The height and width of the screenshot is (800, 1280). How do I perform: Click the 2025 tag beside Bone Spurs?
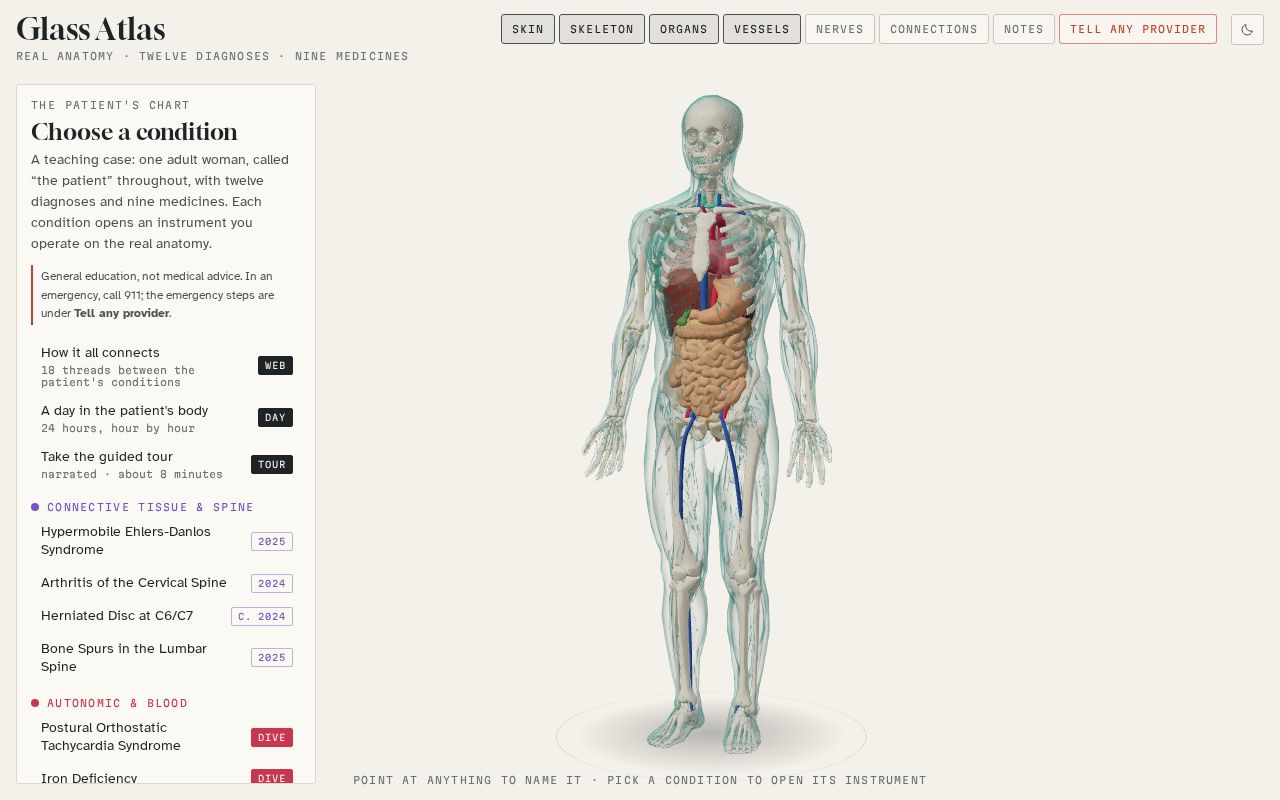tap(272, 657)
